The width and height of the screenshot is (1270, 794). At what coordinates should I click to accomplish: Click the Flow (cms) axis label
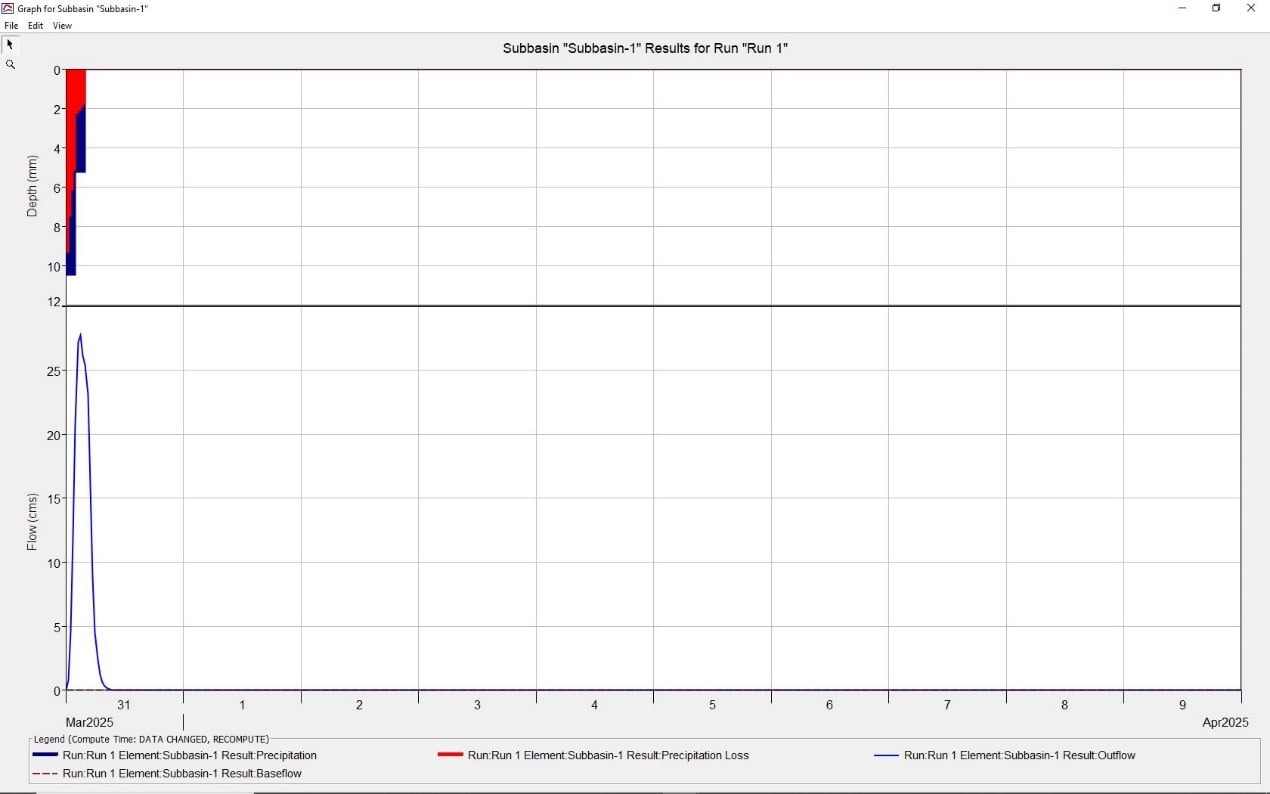coord(32,521)
